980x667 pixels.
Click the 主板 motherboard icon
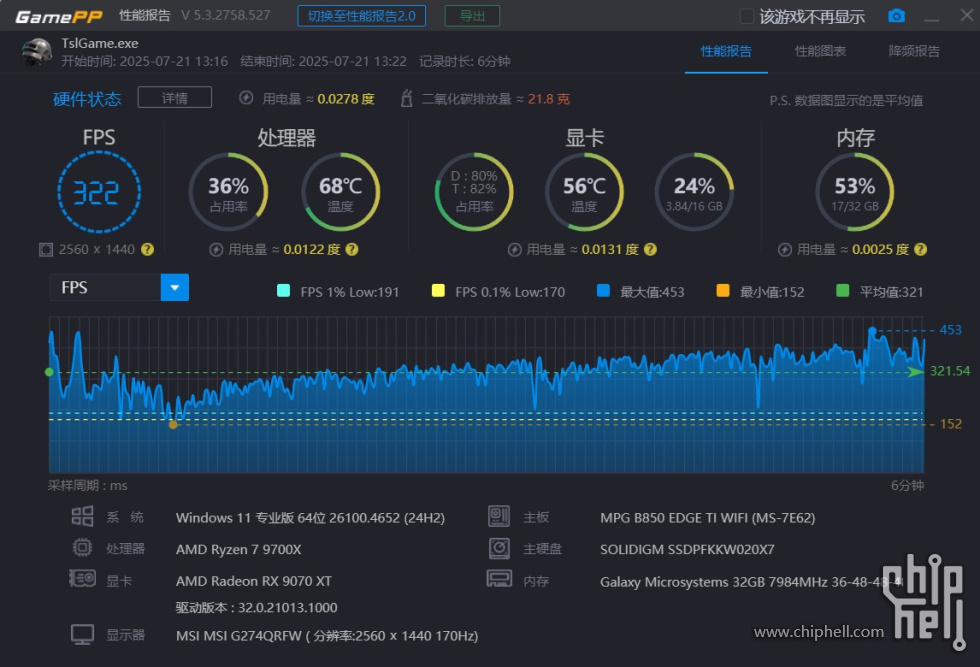tap(499, 516)
